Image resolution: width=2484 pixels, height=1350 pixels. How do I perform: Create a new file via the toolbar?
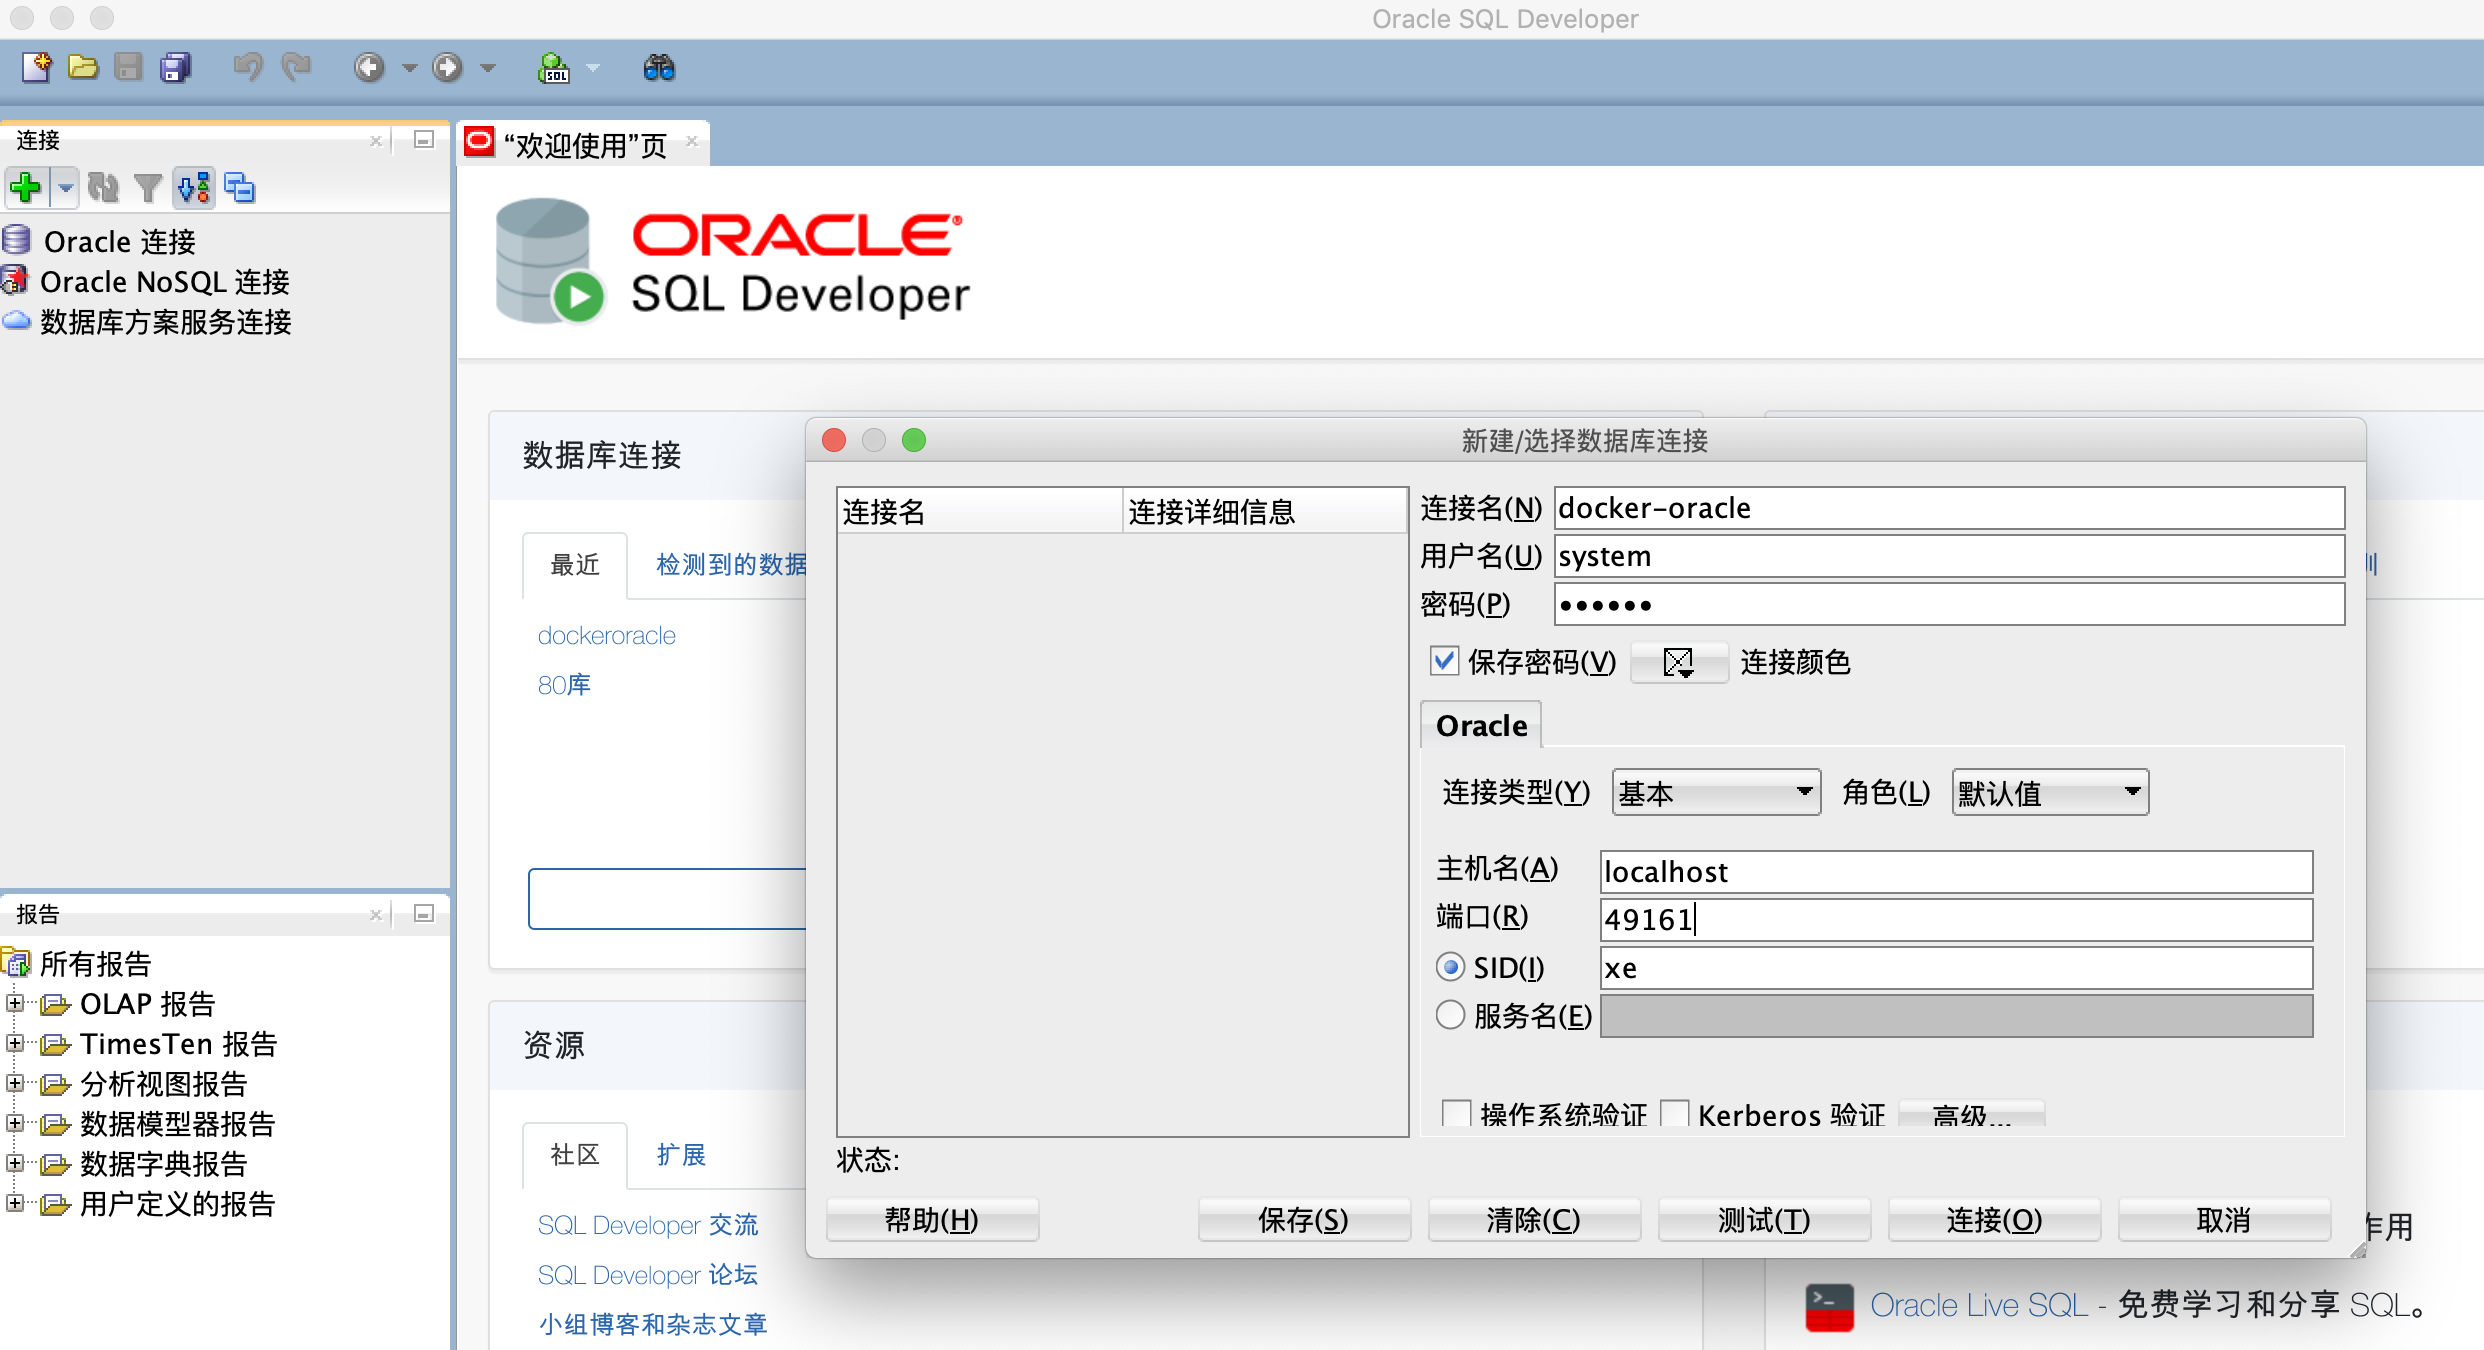(35, 67)
